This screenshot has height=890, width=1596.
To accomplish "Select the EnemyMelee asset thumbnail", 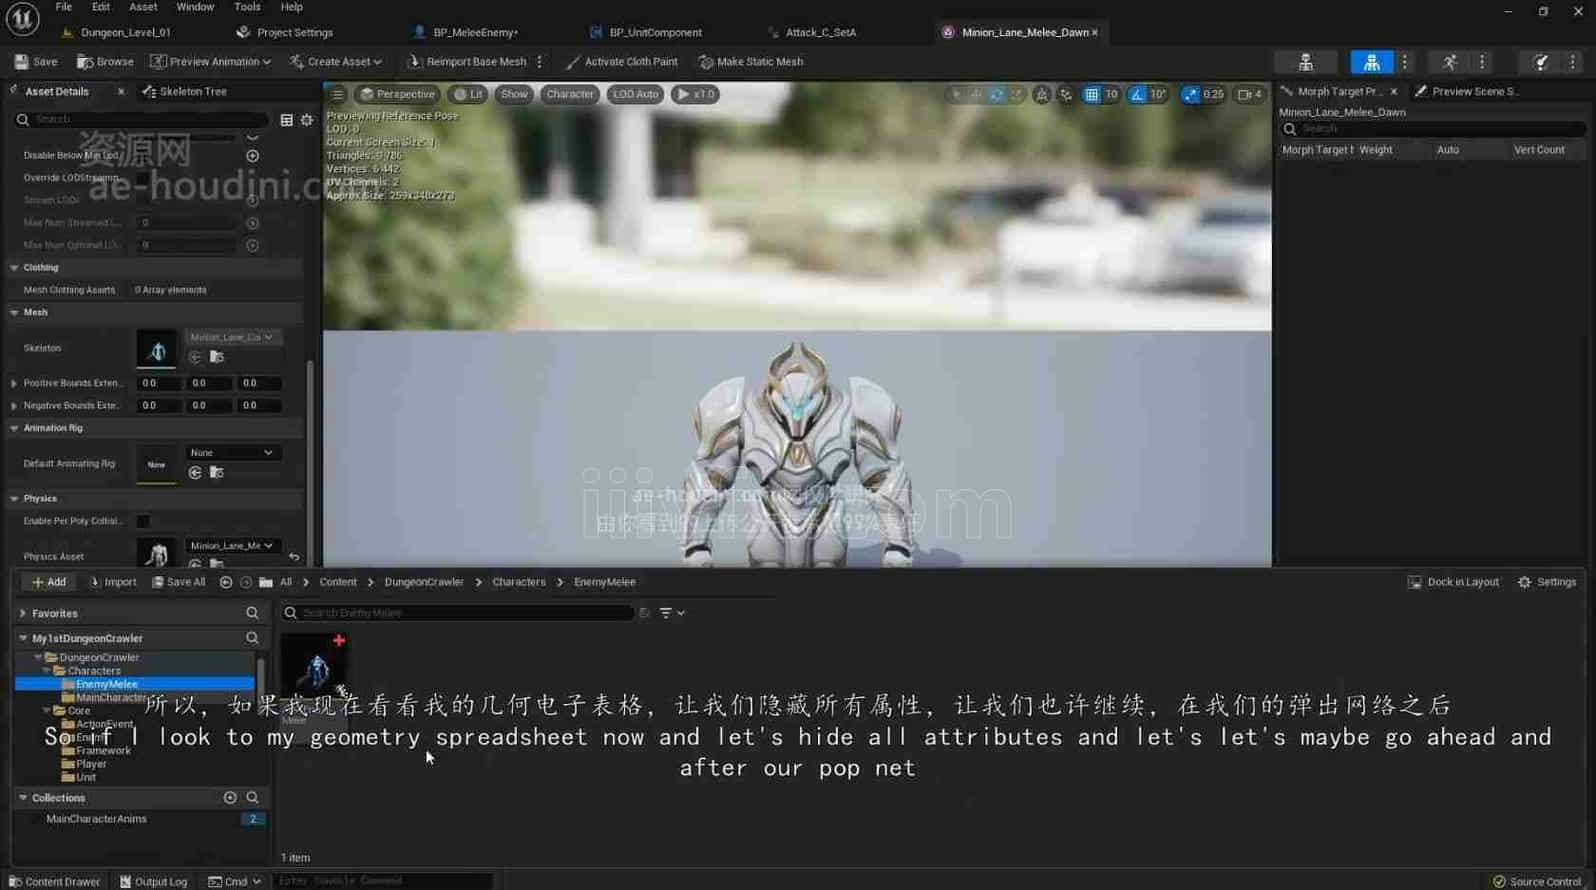I will pyautogui.click(x=314, y=668).
